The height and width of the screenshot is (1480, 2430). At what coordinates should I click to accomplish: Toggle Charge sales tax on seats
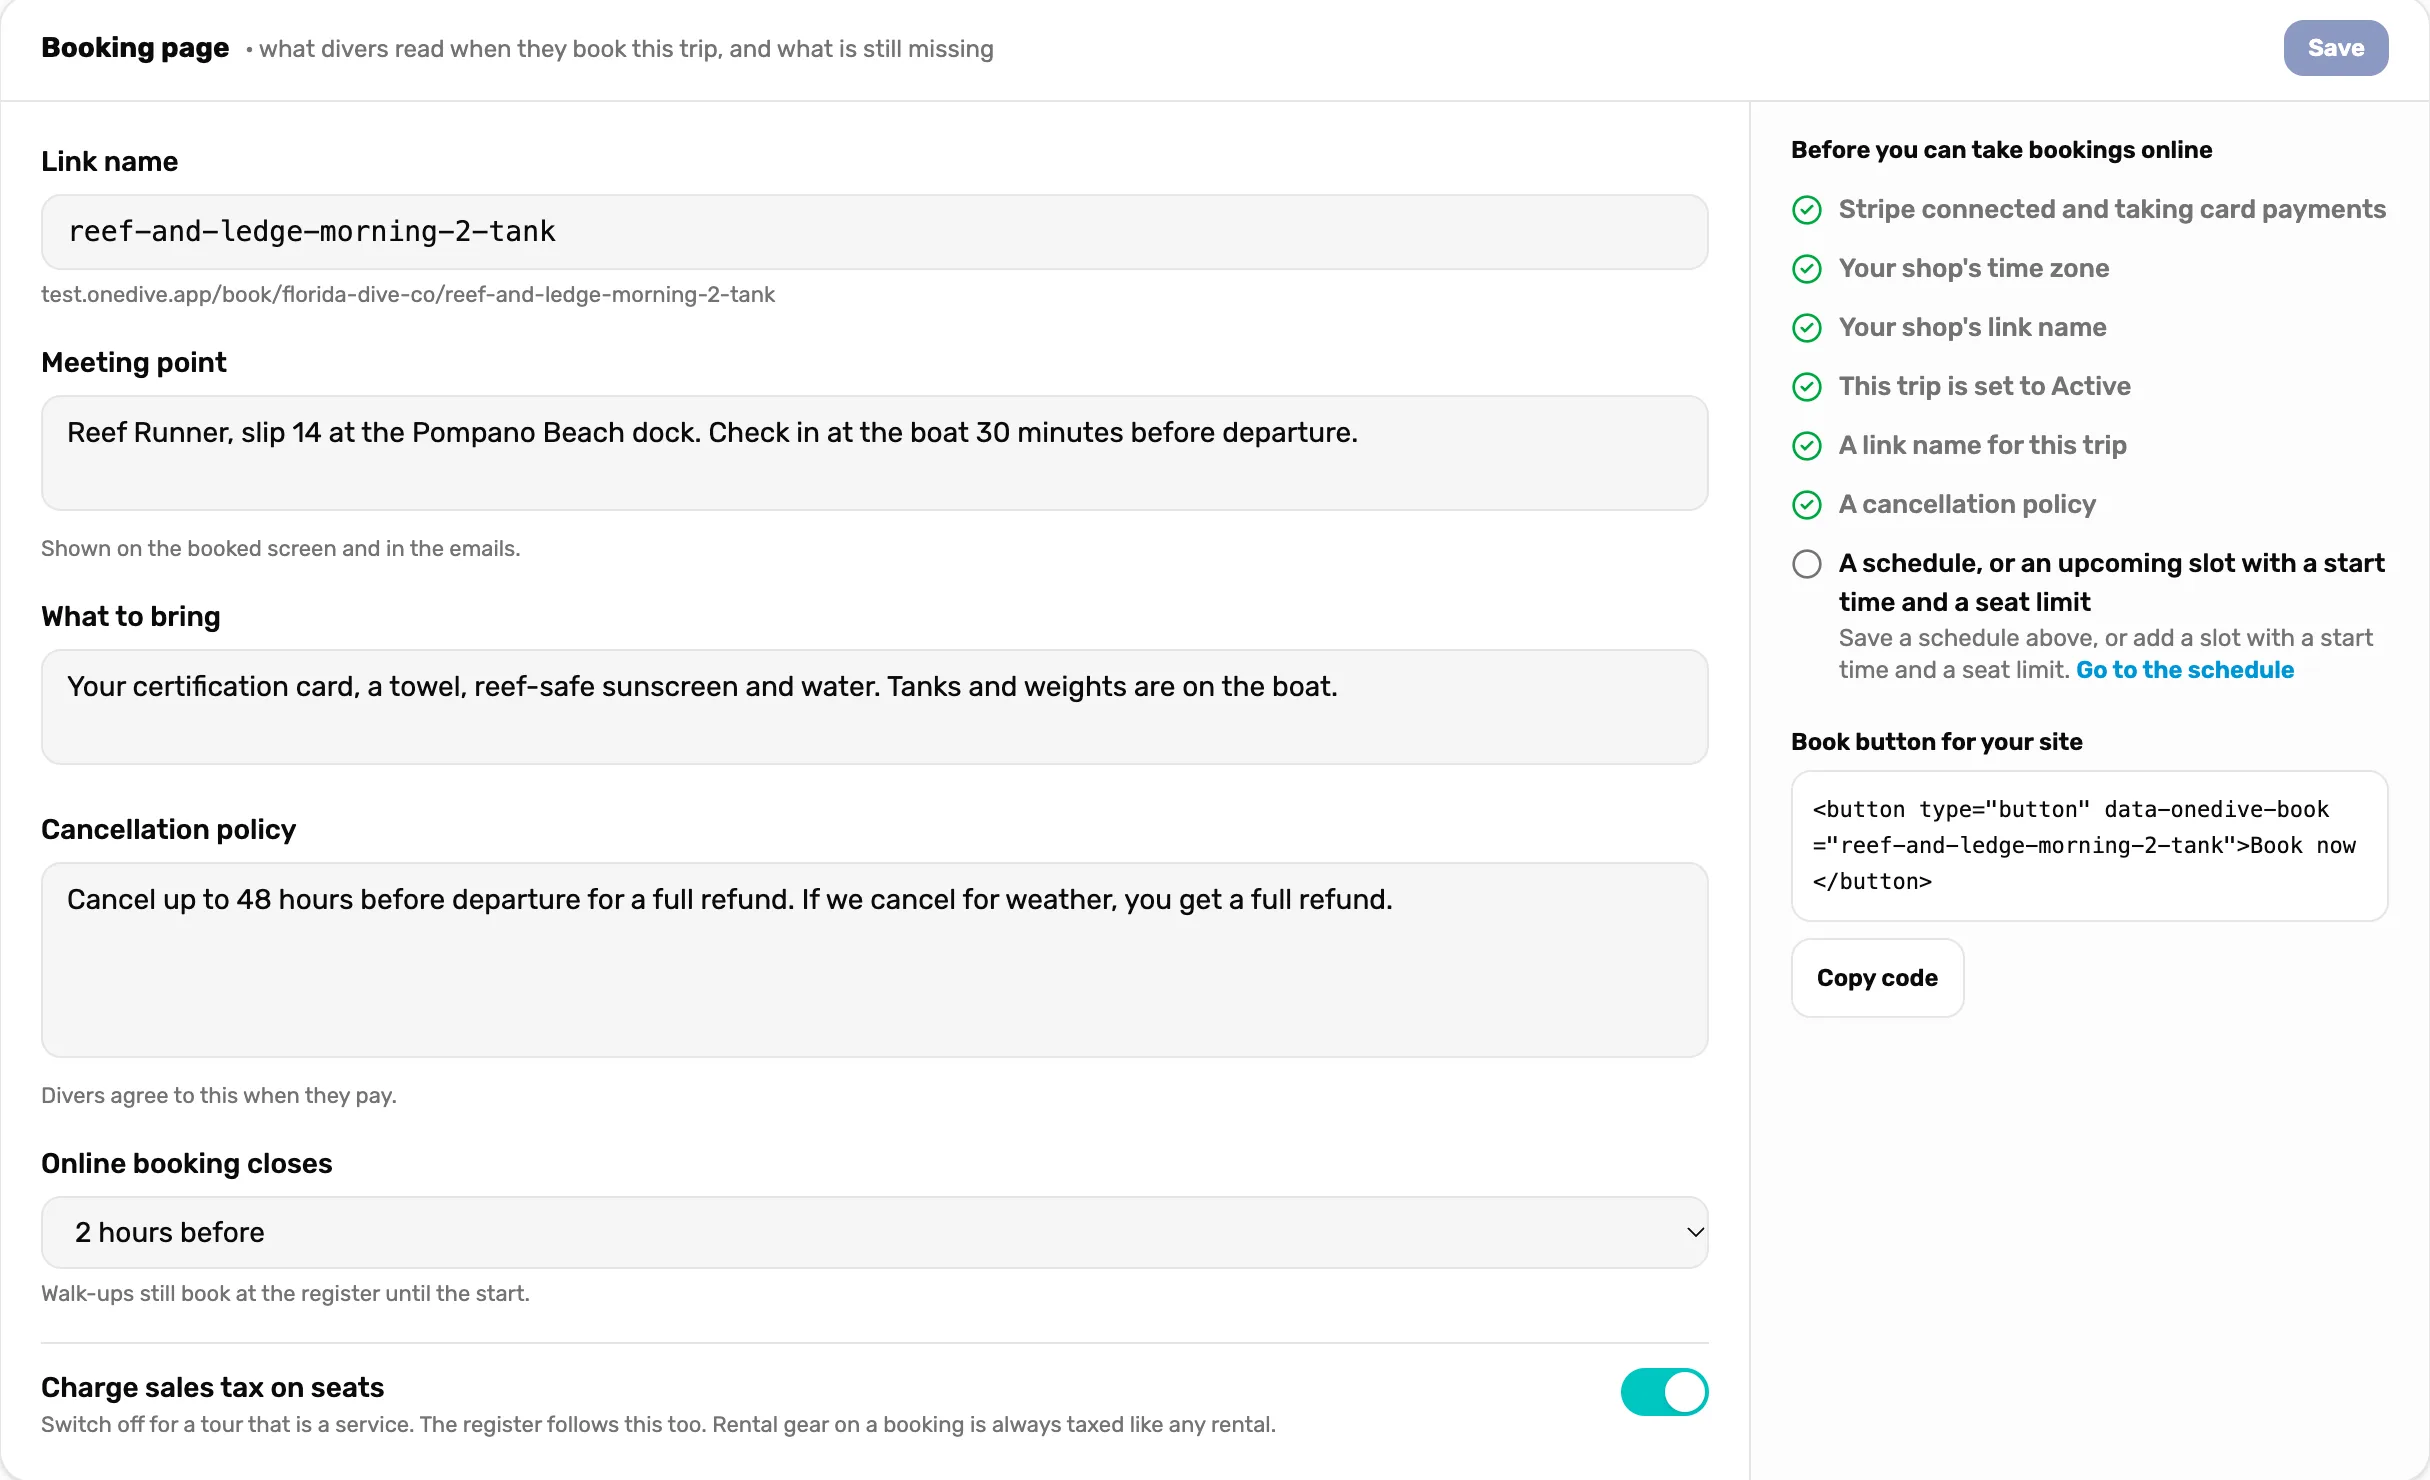pos(1664,1392)
